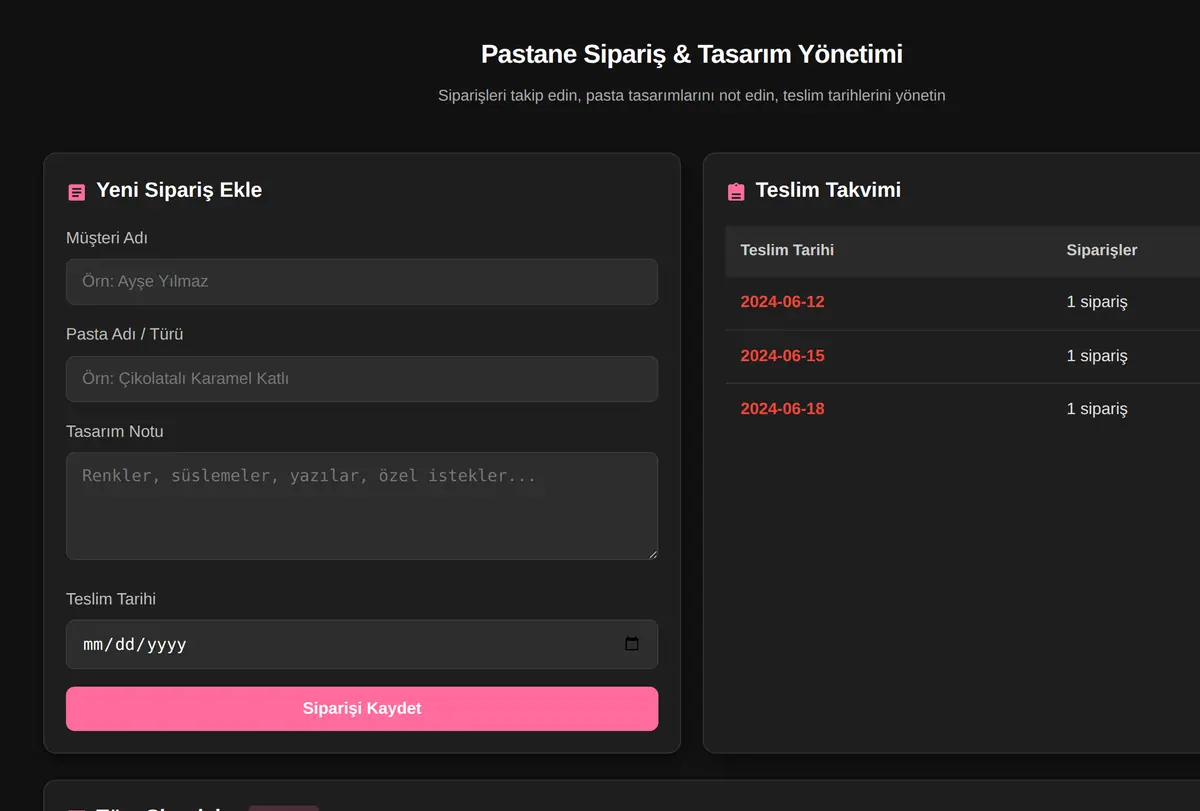
Task: Click the Müşteri Adı label
Action: 107,238
